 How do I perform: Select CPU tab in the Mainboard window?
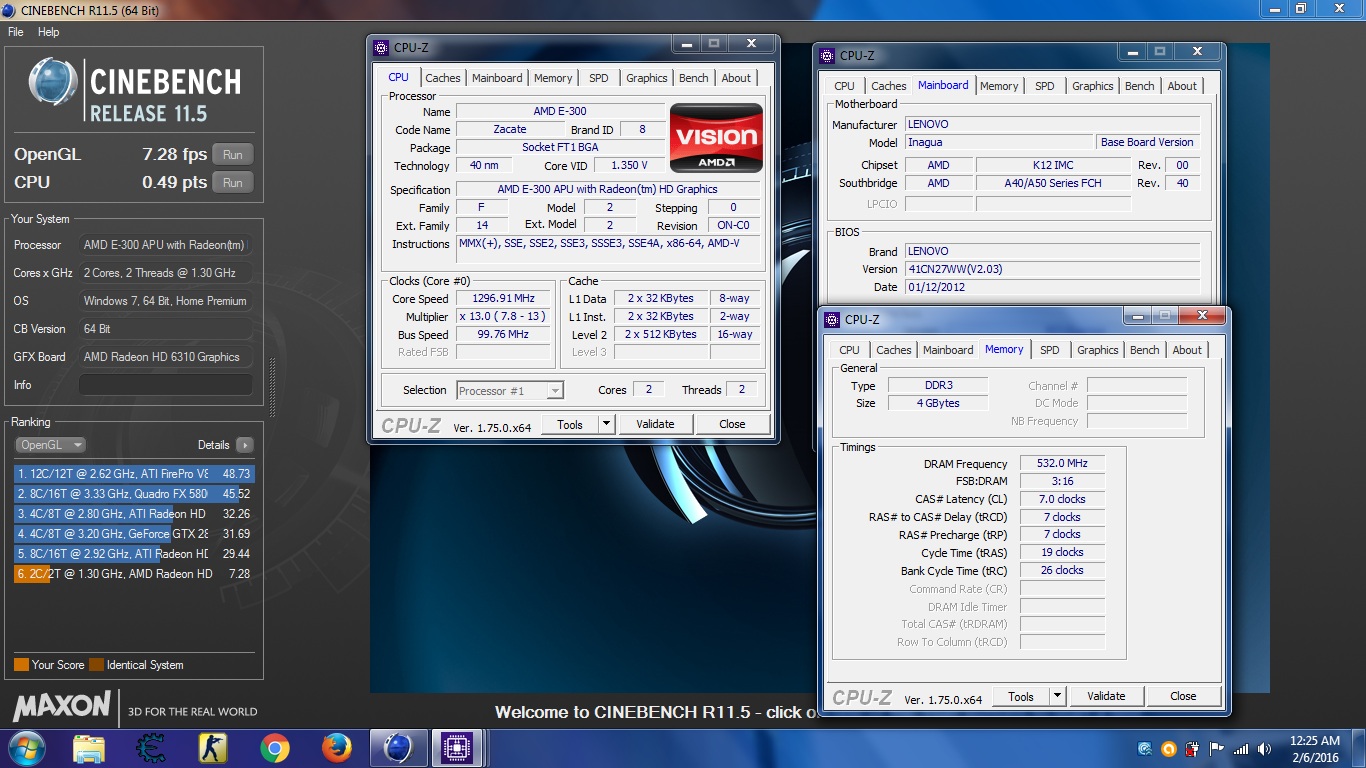click(x=845, y=86)
